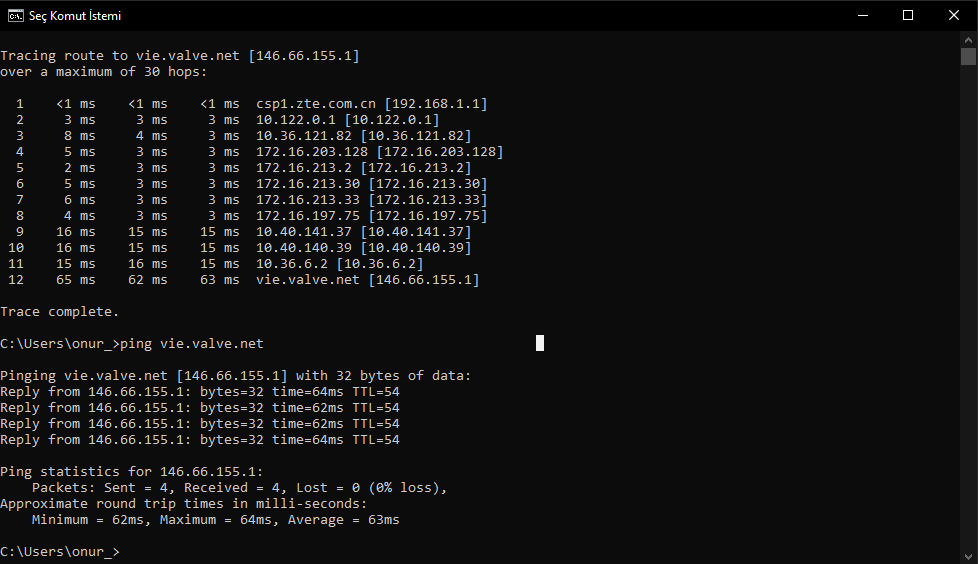Click the "(0% loss)" text
978x564 pixels.
[x=407, y=488]
